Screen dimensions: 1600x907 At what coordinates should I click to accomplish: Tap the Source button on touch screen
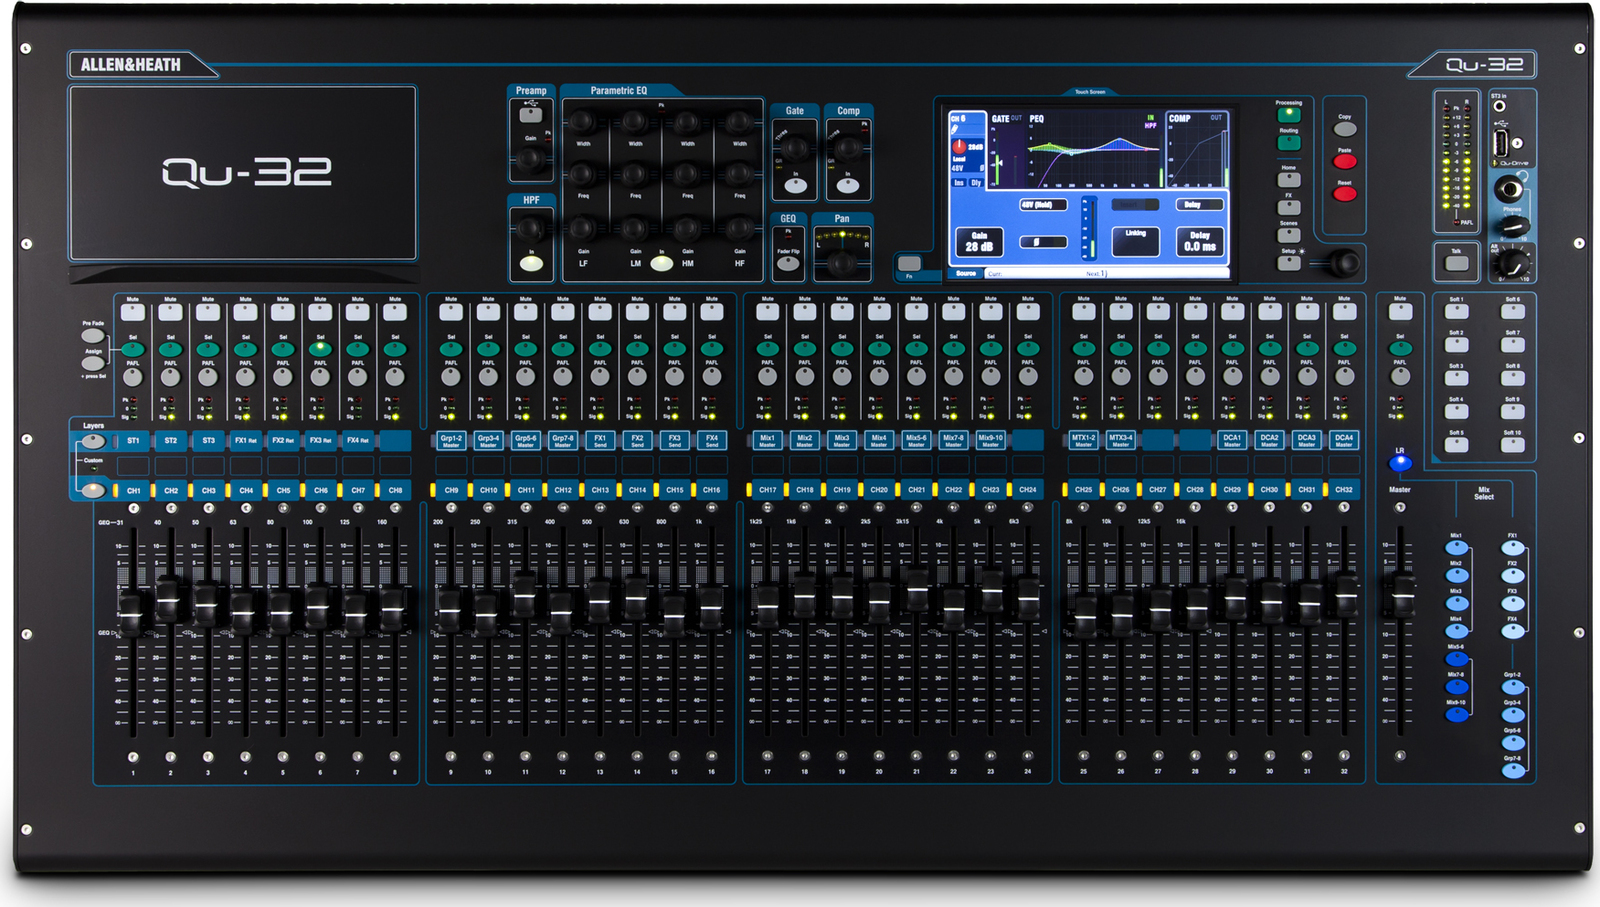point(966,273)
